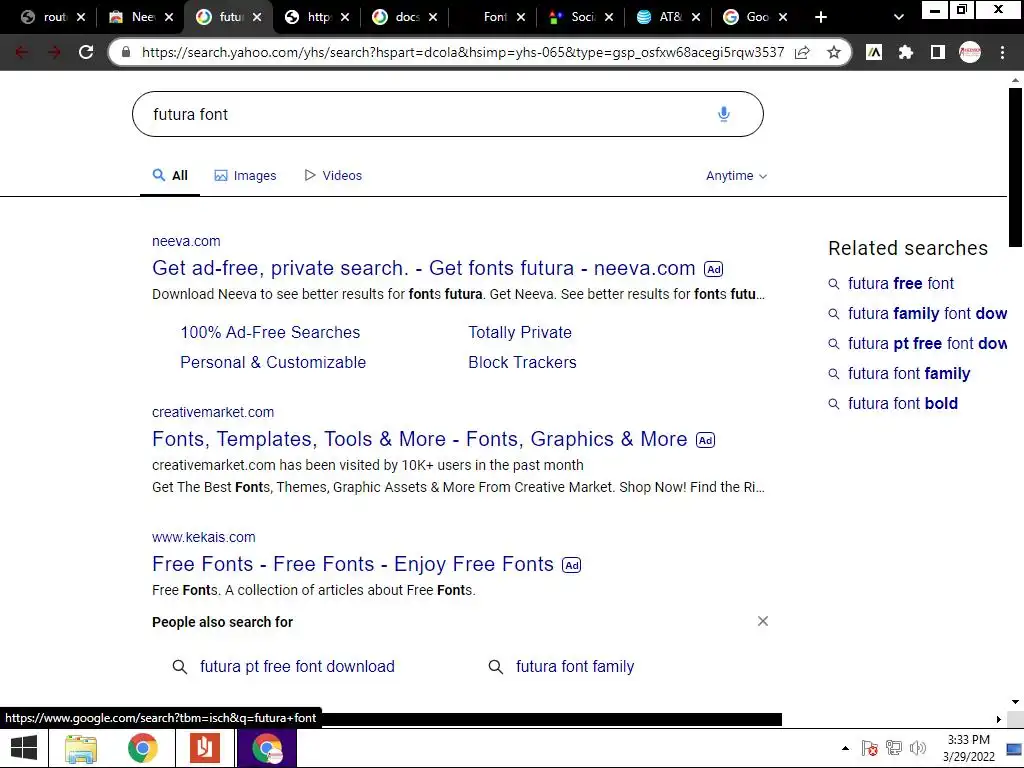Open the 'Block Trackers' sublink
Viewport: 1024px width, 768px height.
(x=522, y=362)
